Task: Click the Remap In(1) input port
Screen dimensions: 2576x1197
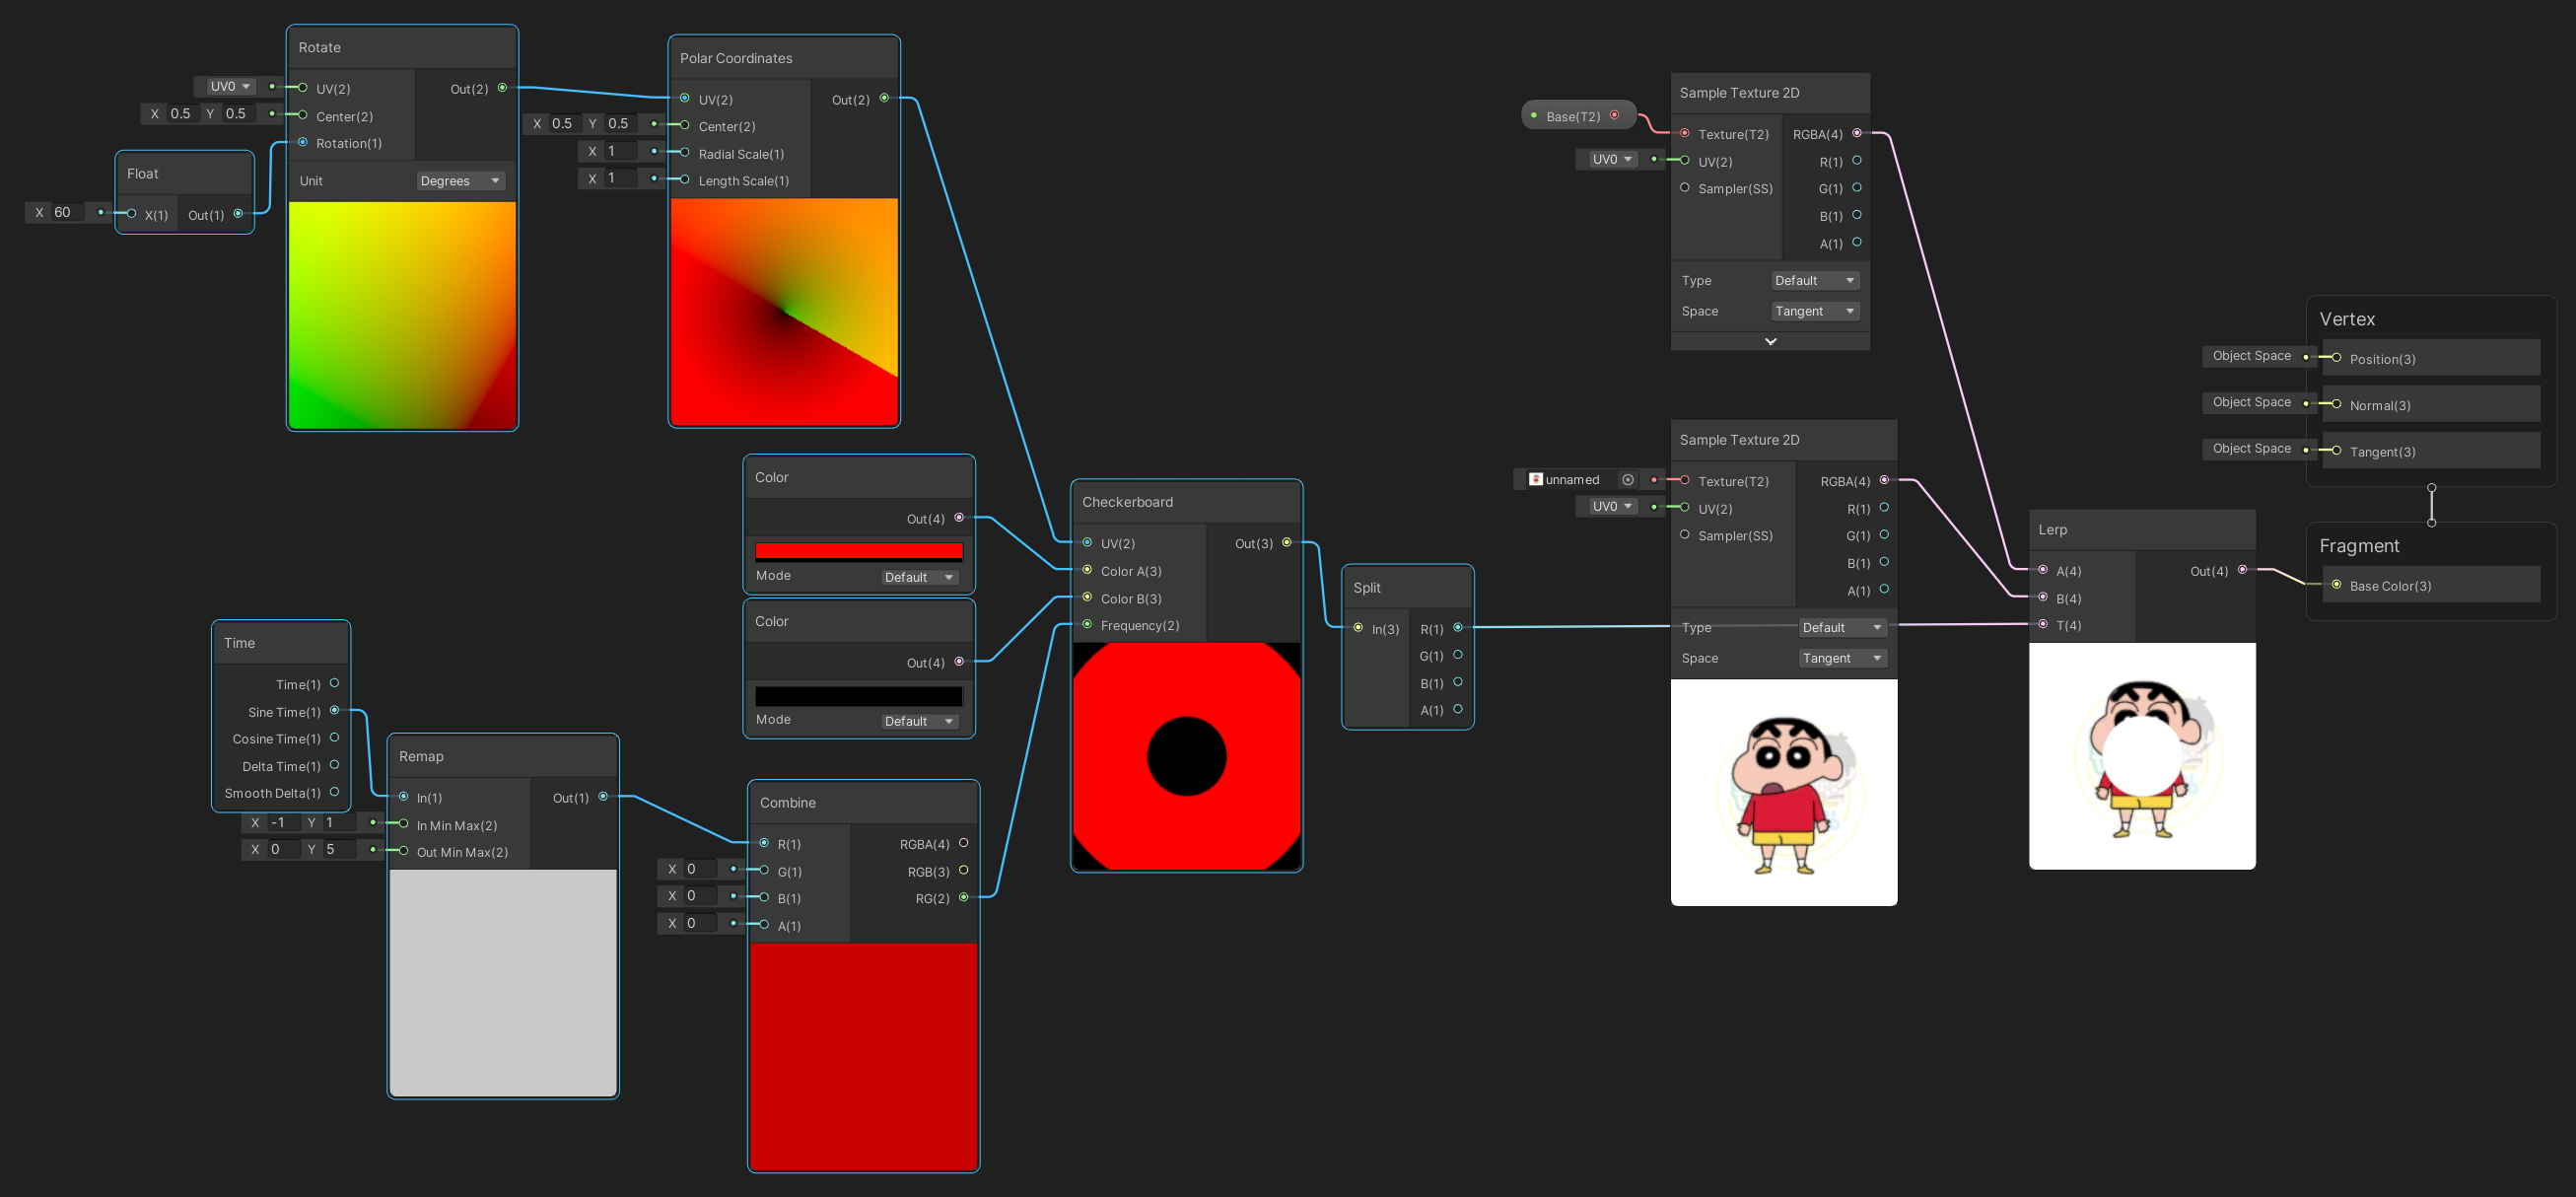Action: (404, 797)
